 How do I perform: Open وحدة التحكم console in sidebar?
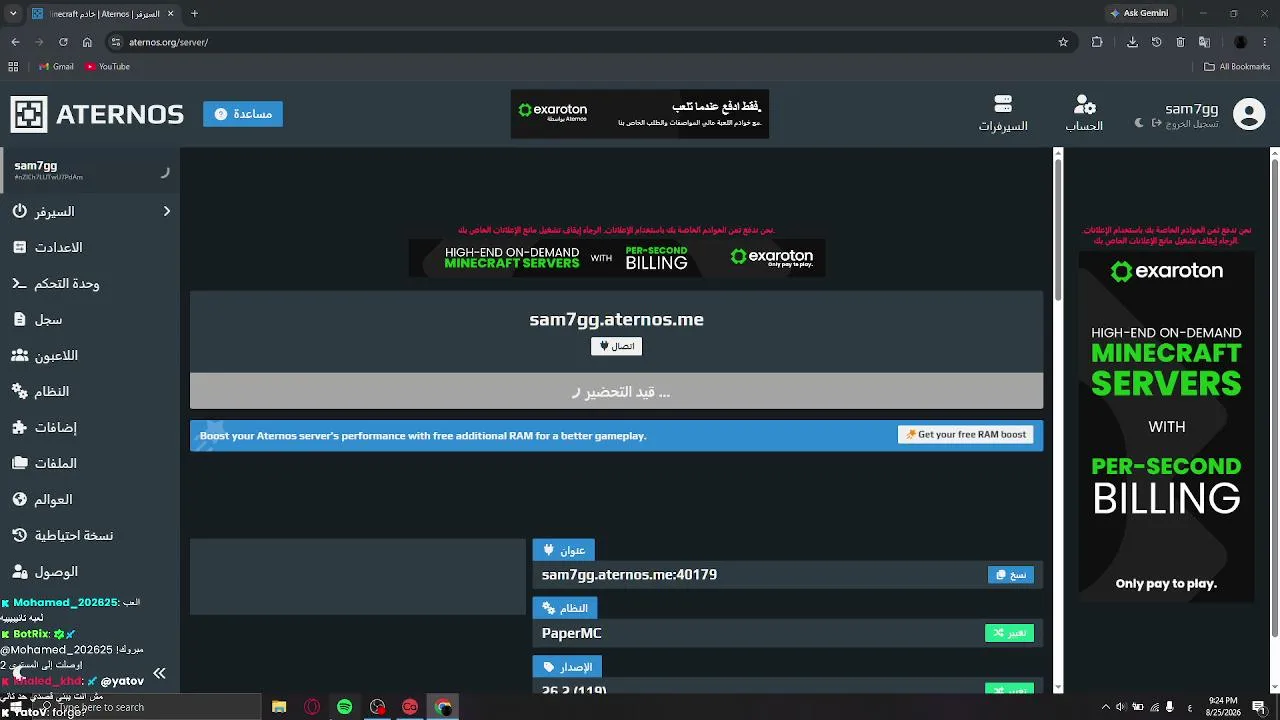point(56,284)
